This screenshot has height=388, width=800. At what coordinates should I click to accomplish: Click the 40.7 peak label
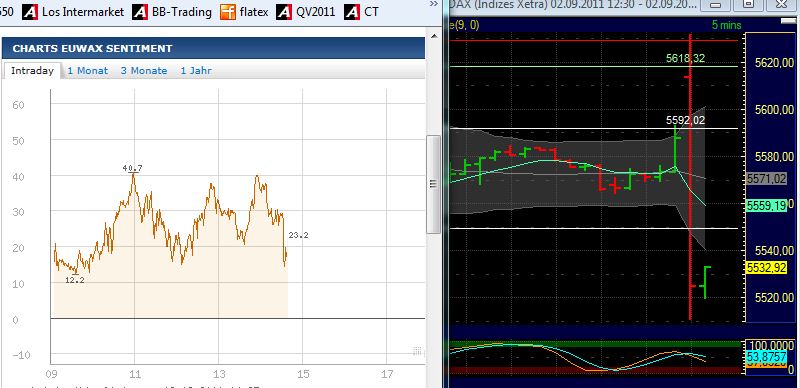click(x=133, y=167)
